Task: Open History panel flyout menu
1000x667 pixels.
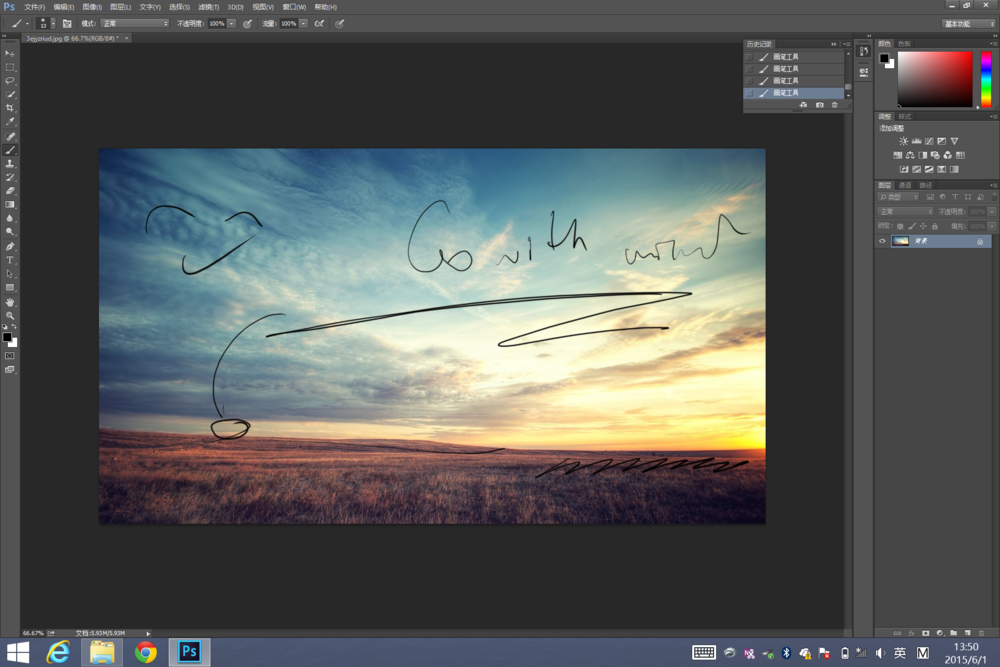Action: point(847,44)
